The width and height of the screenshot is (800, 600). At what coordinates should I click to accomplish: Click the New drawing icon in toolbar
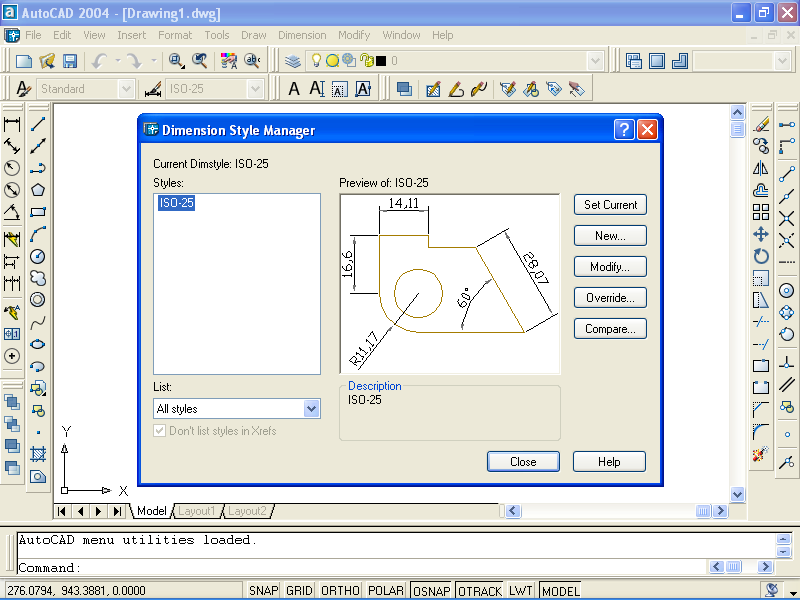click(23, 61)
